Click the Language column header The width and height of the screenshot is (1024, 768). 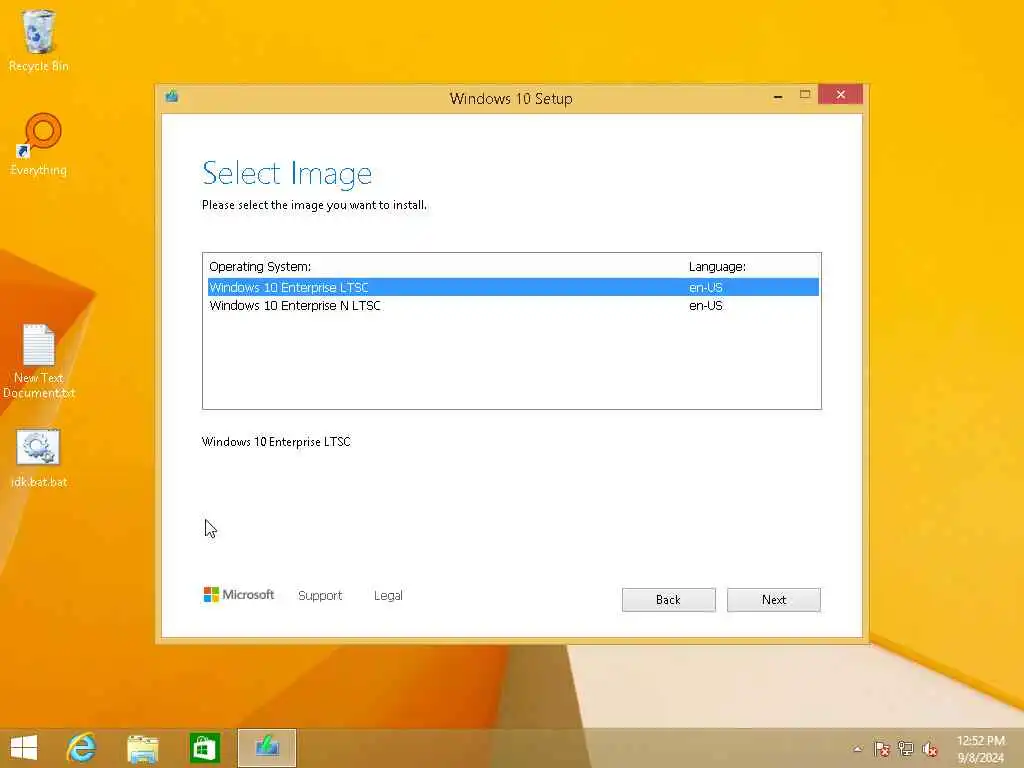point(717,266)
